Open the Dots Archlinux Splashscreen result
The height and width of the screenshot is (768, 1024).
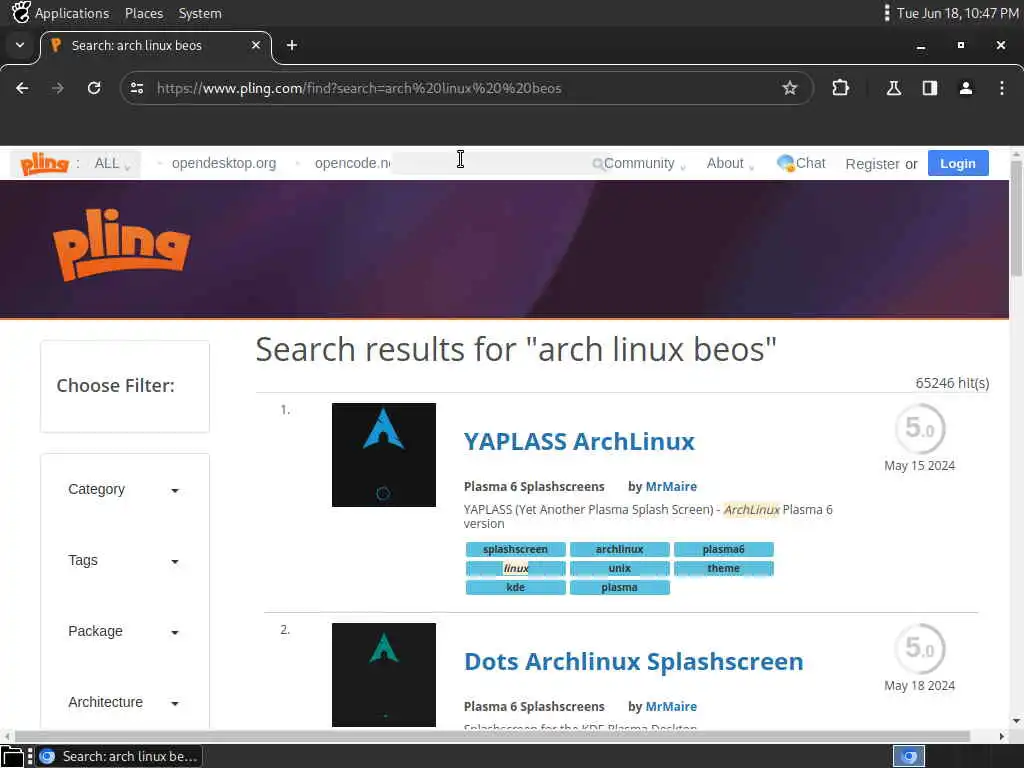click(x=633, y=662)
